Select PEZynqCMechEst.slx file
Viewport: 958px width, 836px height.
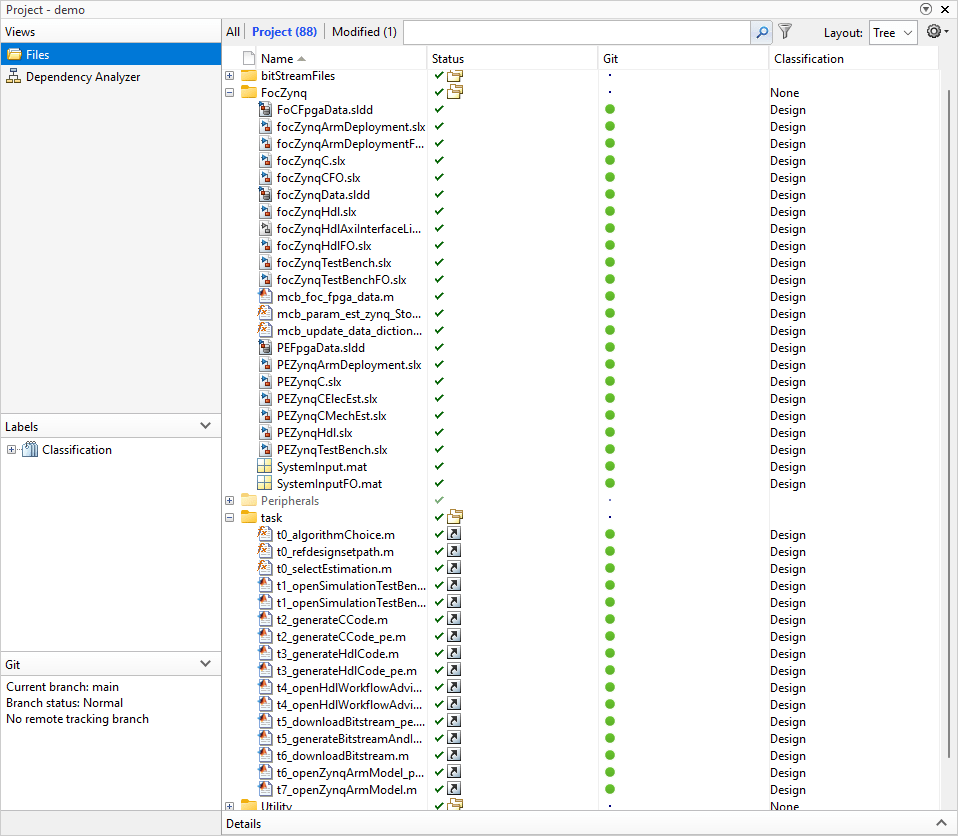coord(331,416)
